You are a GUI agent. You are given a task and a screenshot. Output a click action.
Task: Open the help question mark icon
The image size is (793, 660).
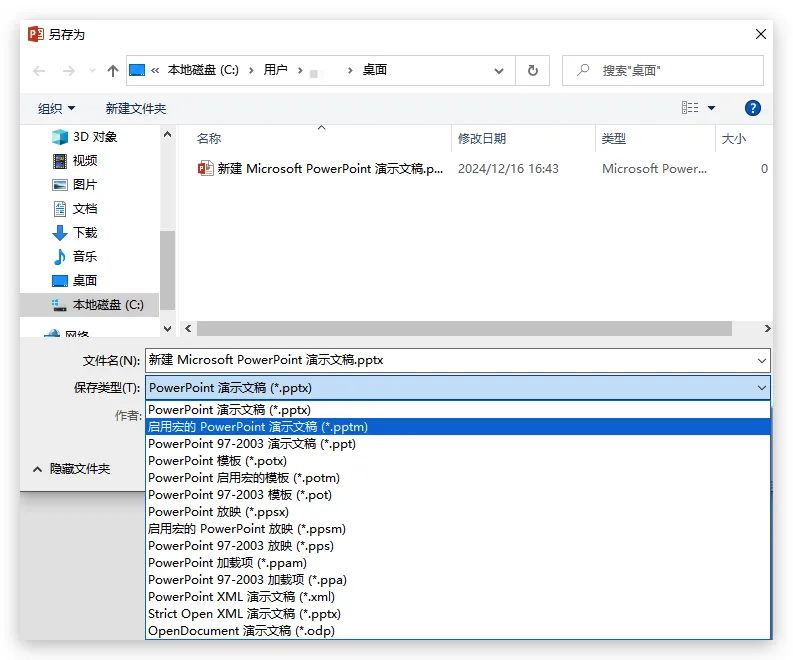point(753,108)
